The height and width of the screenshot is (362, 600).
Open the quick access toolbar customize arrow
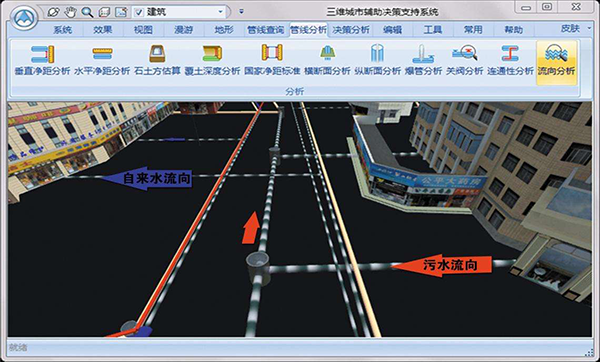(x=241, y=12)
